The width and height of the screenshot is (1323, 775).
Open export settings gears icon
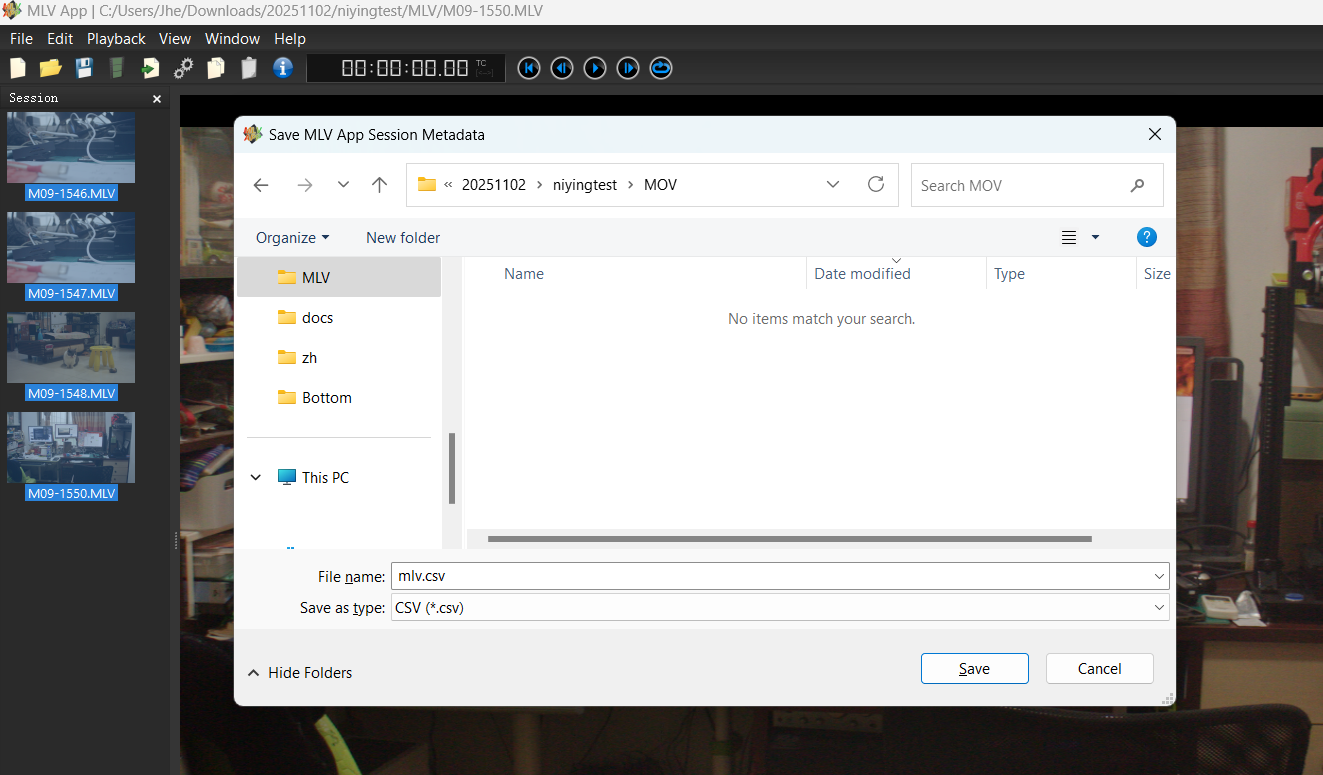[183, 68]
